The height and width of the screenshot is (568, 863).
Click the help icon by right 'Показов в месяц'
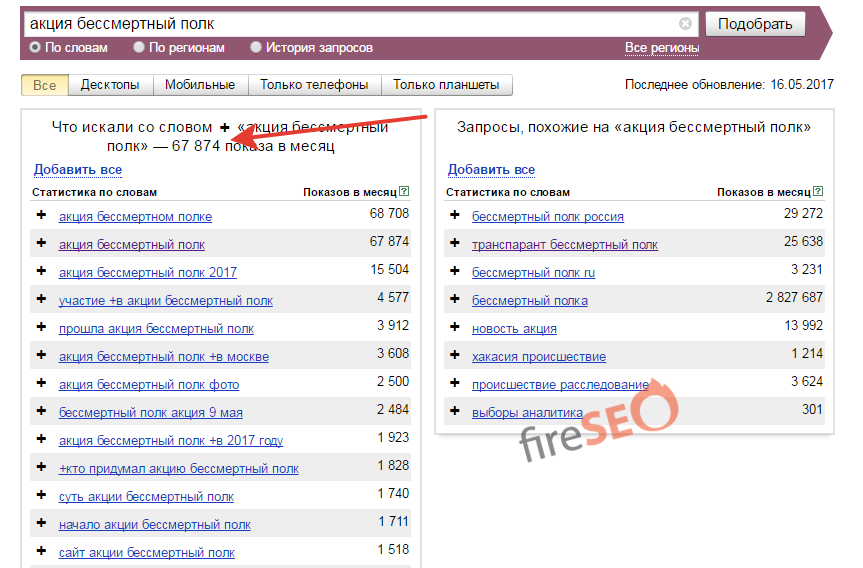click(x=818, y=191)
